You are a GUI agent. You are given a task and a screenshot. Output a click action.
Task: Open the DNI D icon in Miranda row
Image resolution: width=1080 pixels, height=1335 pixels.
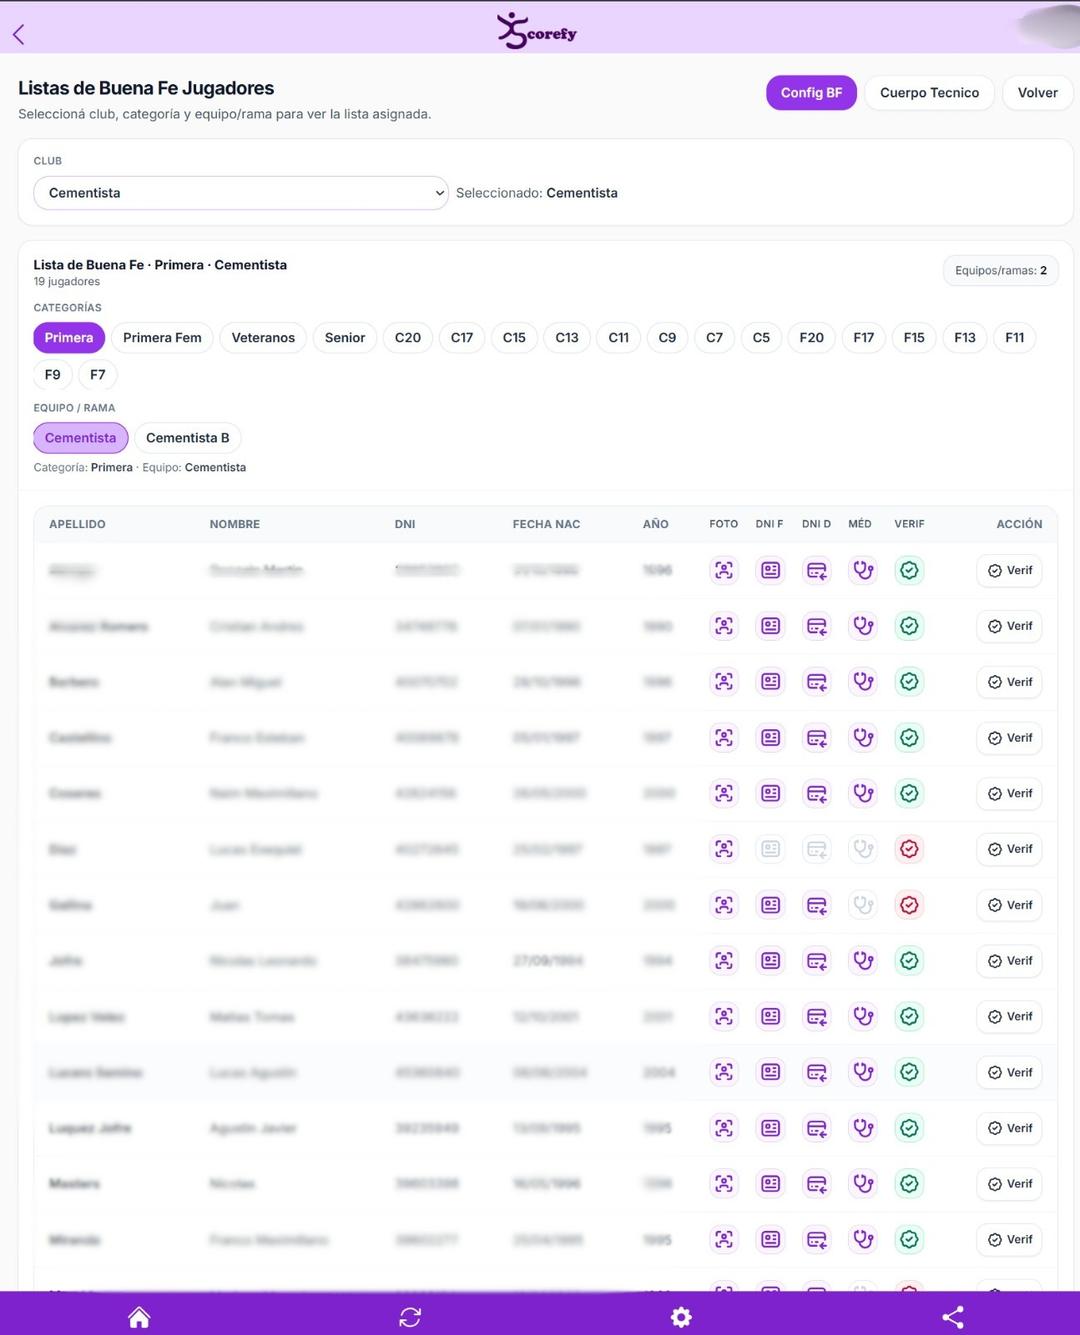pos(817,1240)
